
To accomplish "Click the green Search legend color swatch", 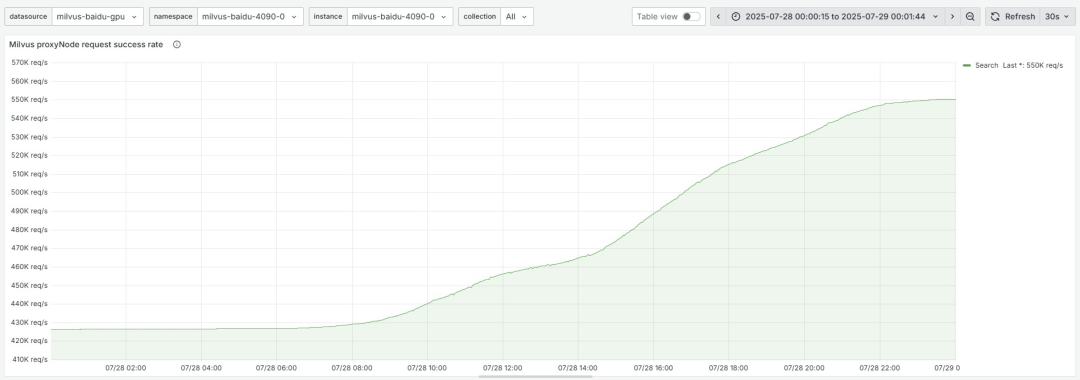I will tap(967, 65).
